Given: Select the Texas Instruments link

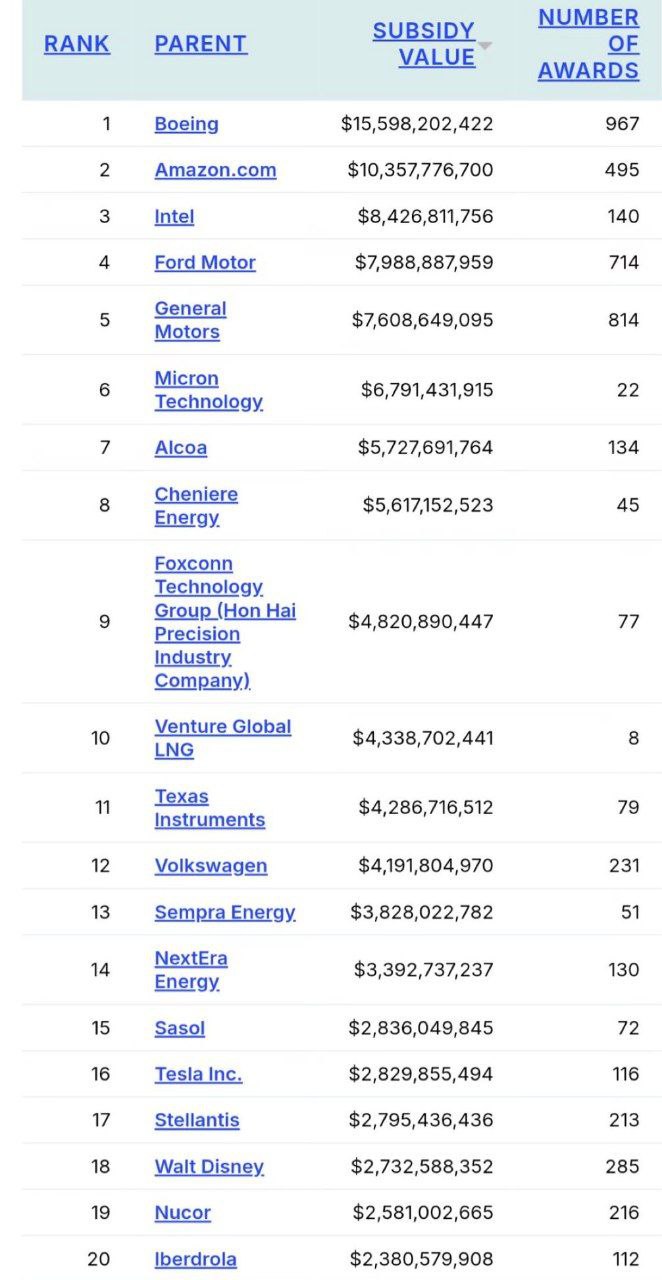Looking at the screenshot, I should tap(209, 808).
